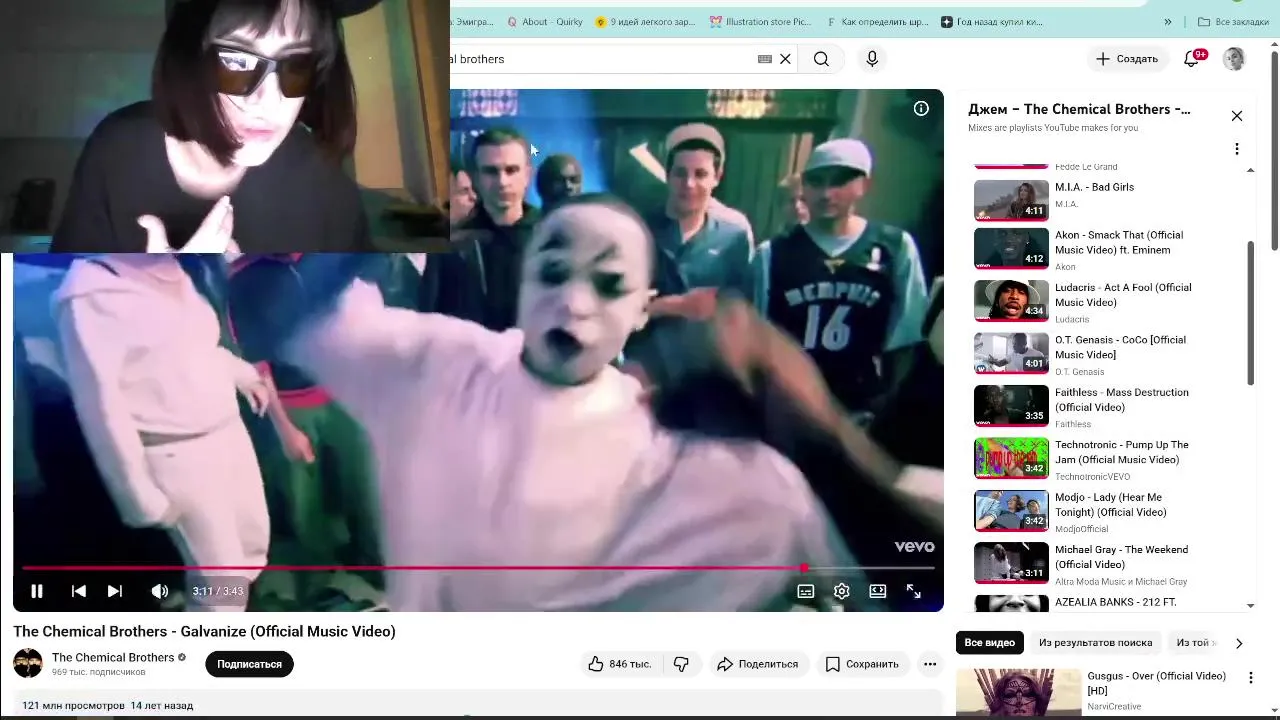Dislike the video
The image size is (1280, 720).
[x=681, y=664]
